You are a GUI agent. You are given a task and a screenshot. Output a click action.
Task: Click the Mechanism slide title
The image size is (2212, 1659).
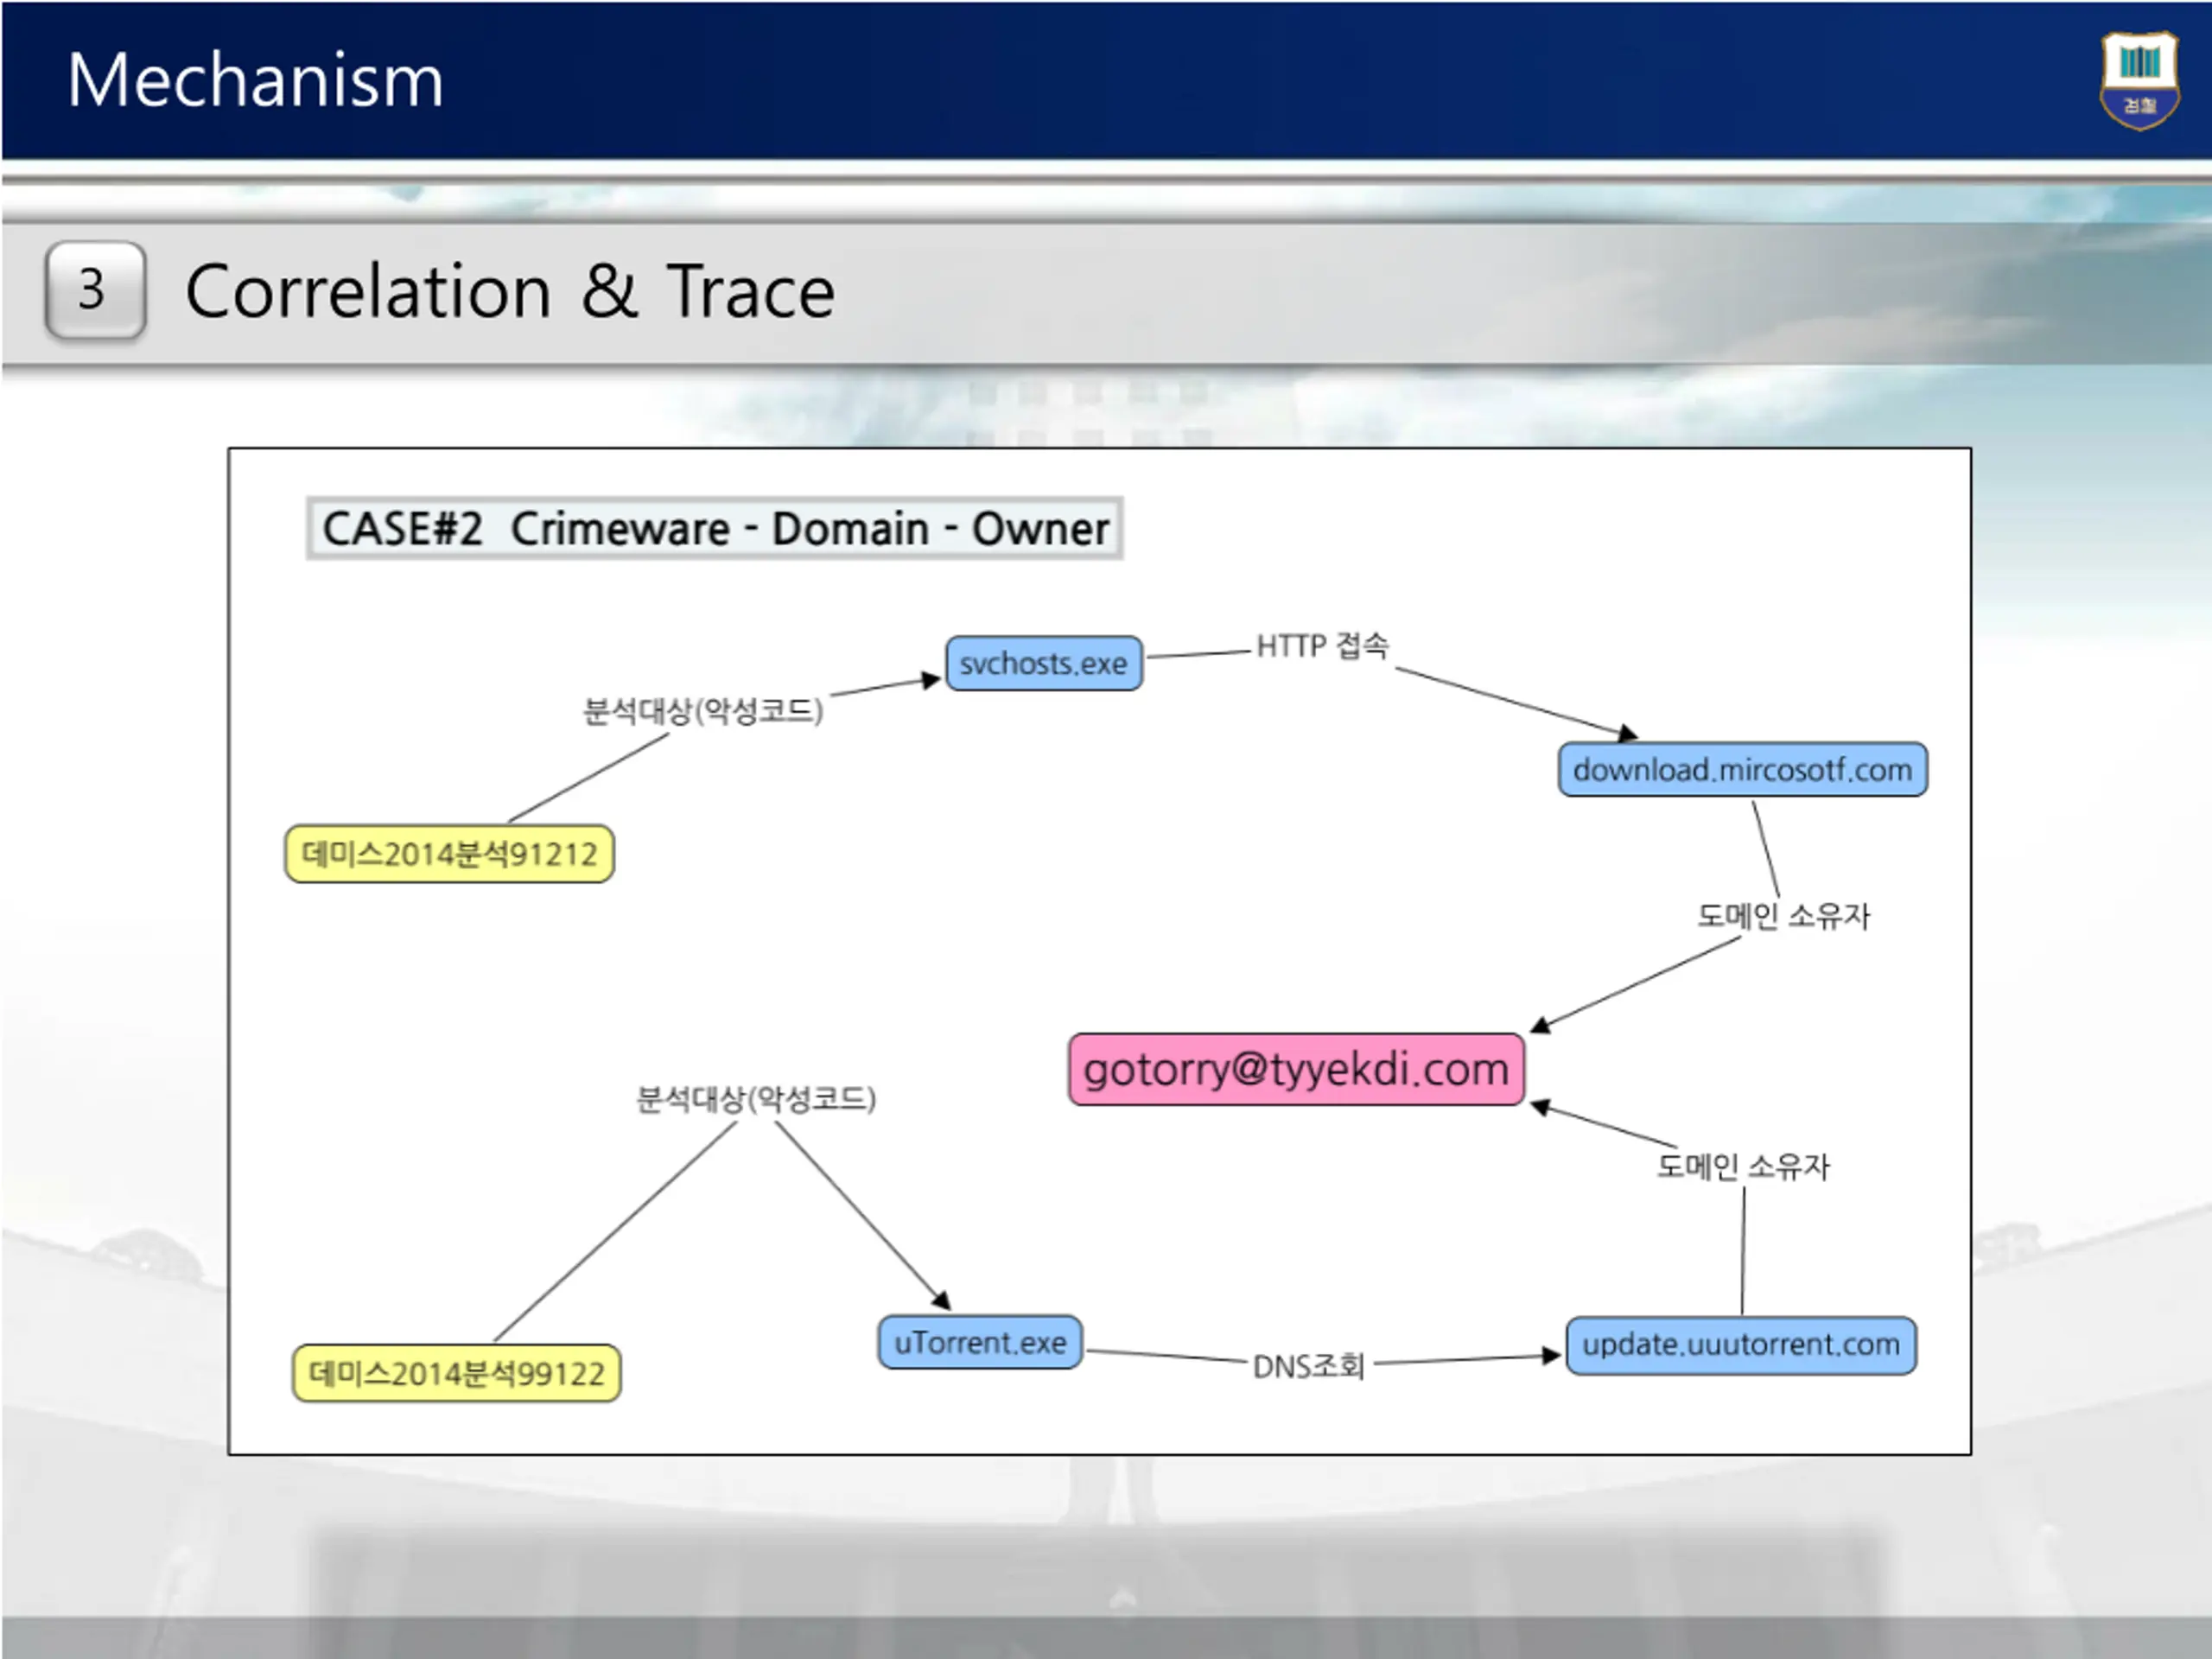tap(256, 80)
